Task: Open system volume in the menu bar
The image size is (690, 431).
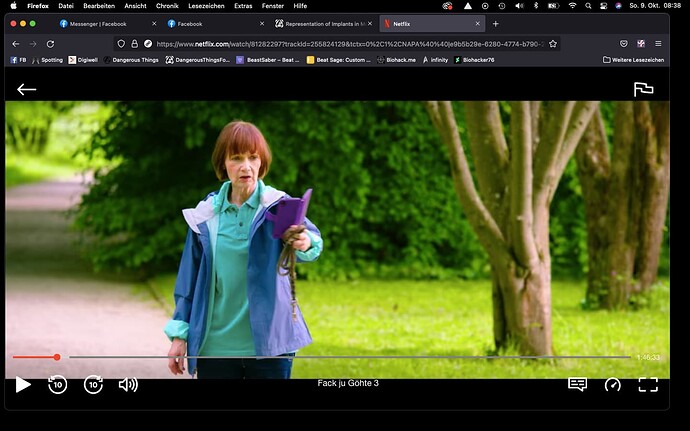Action: 520,6
